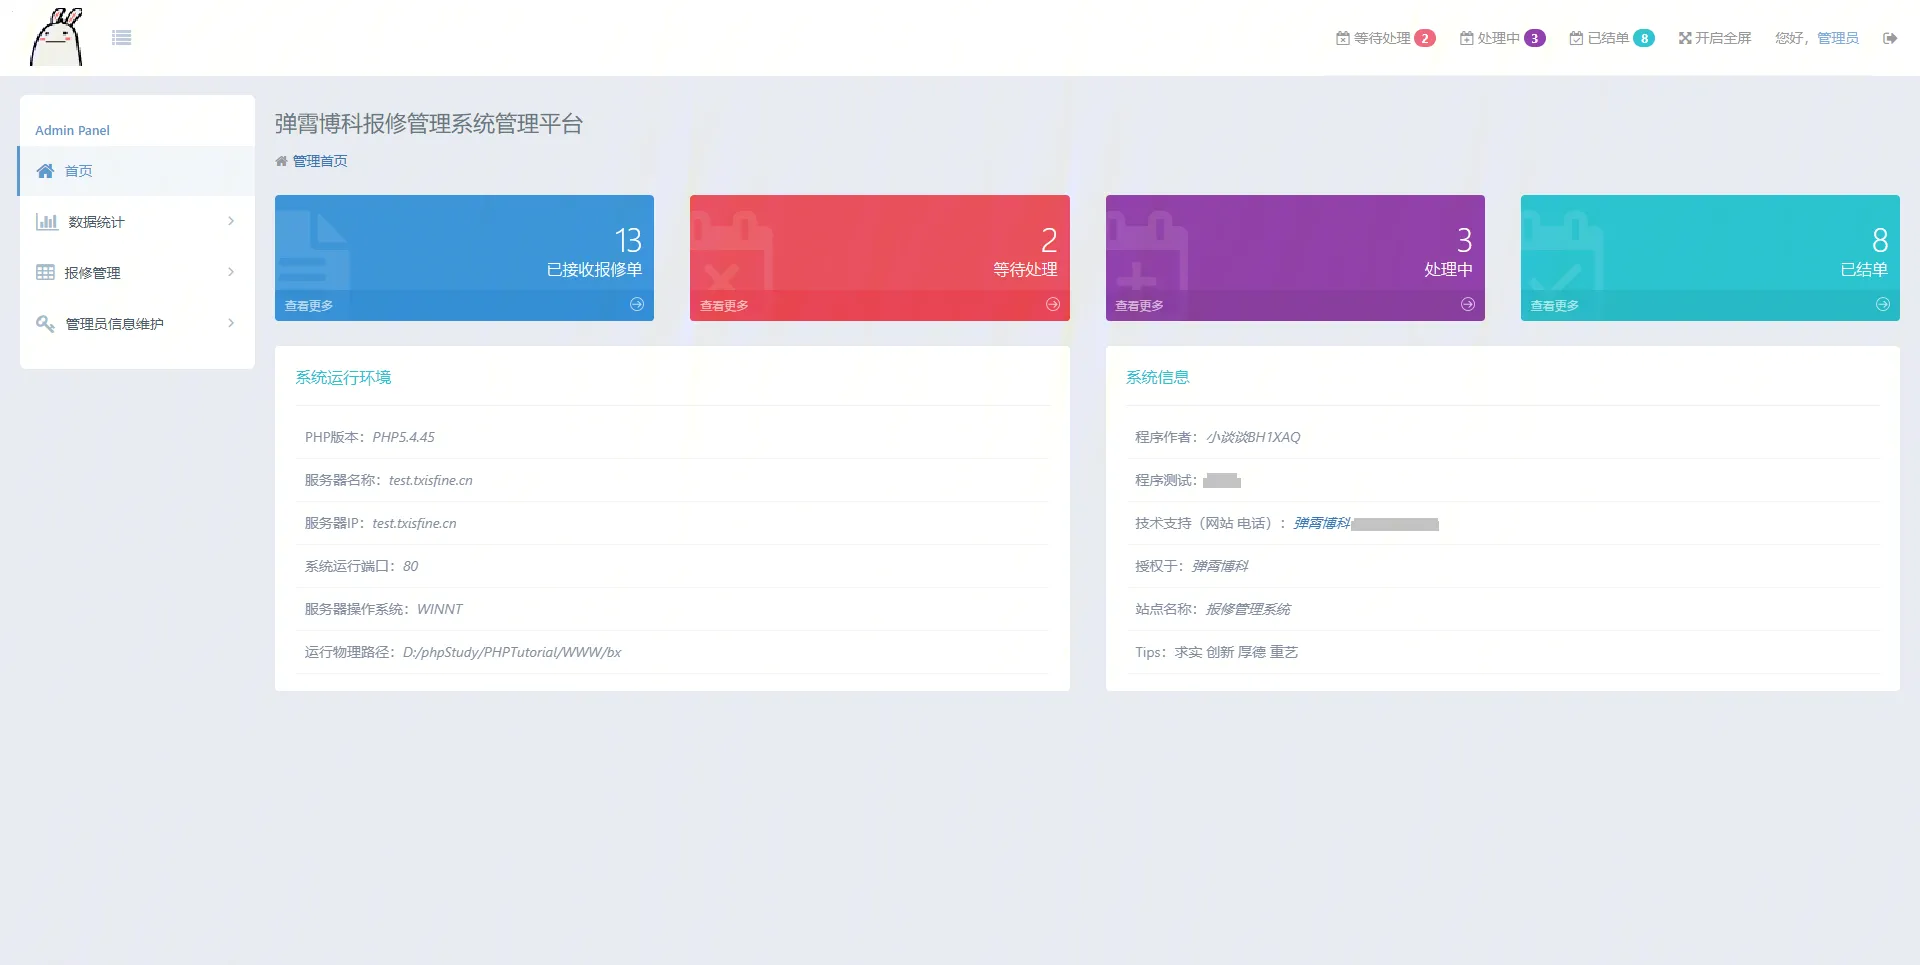
Task: Expand the 数据统计 sidebar menu chevron
Action: click(231, 221)
